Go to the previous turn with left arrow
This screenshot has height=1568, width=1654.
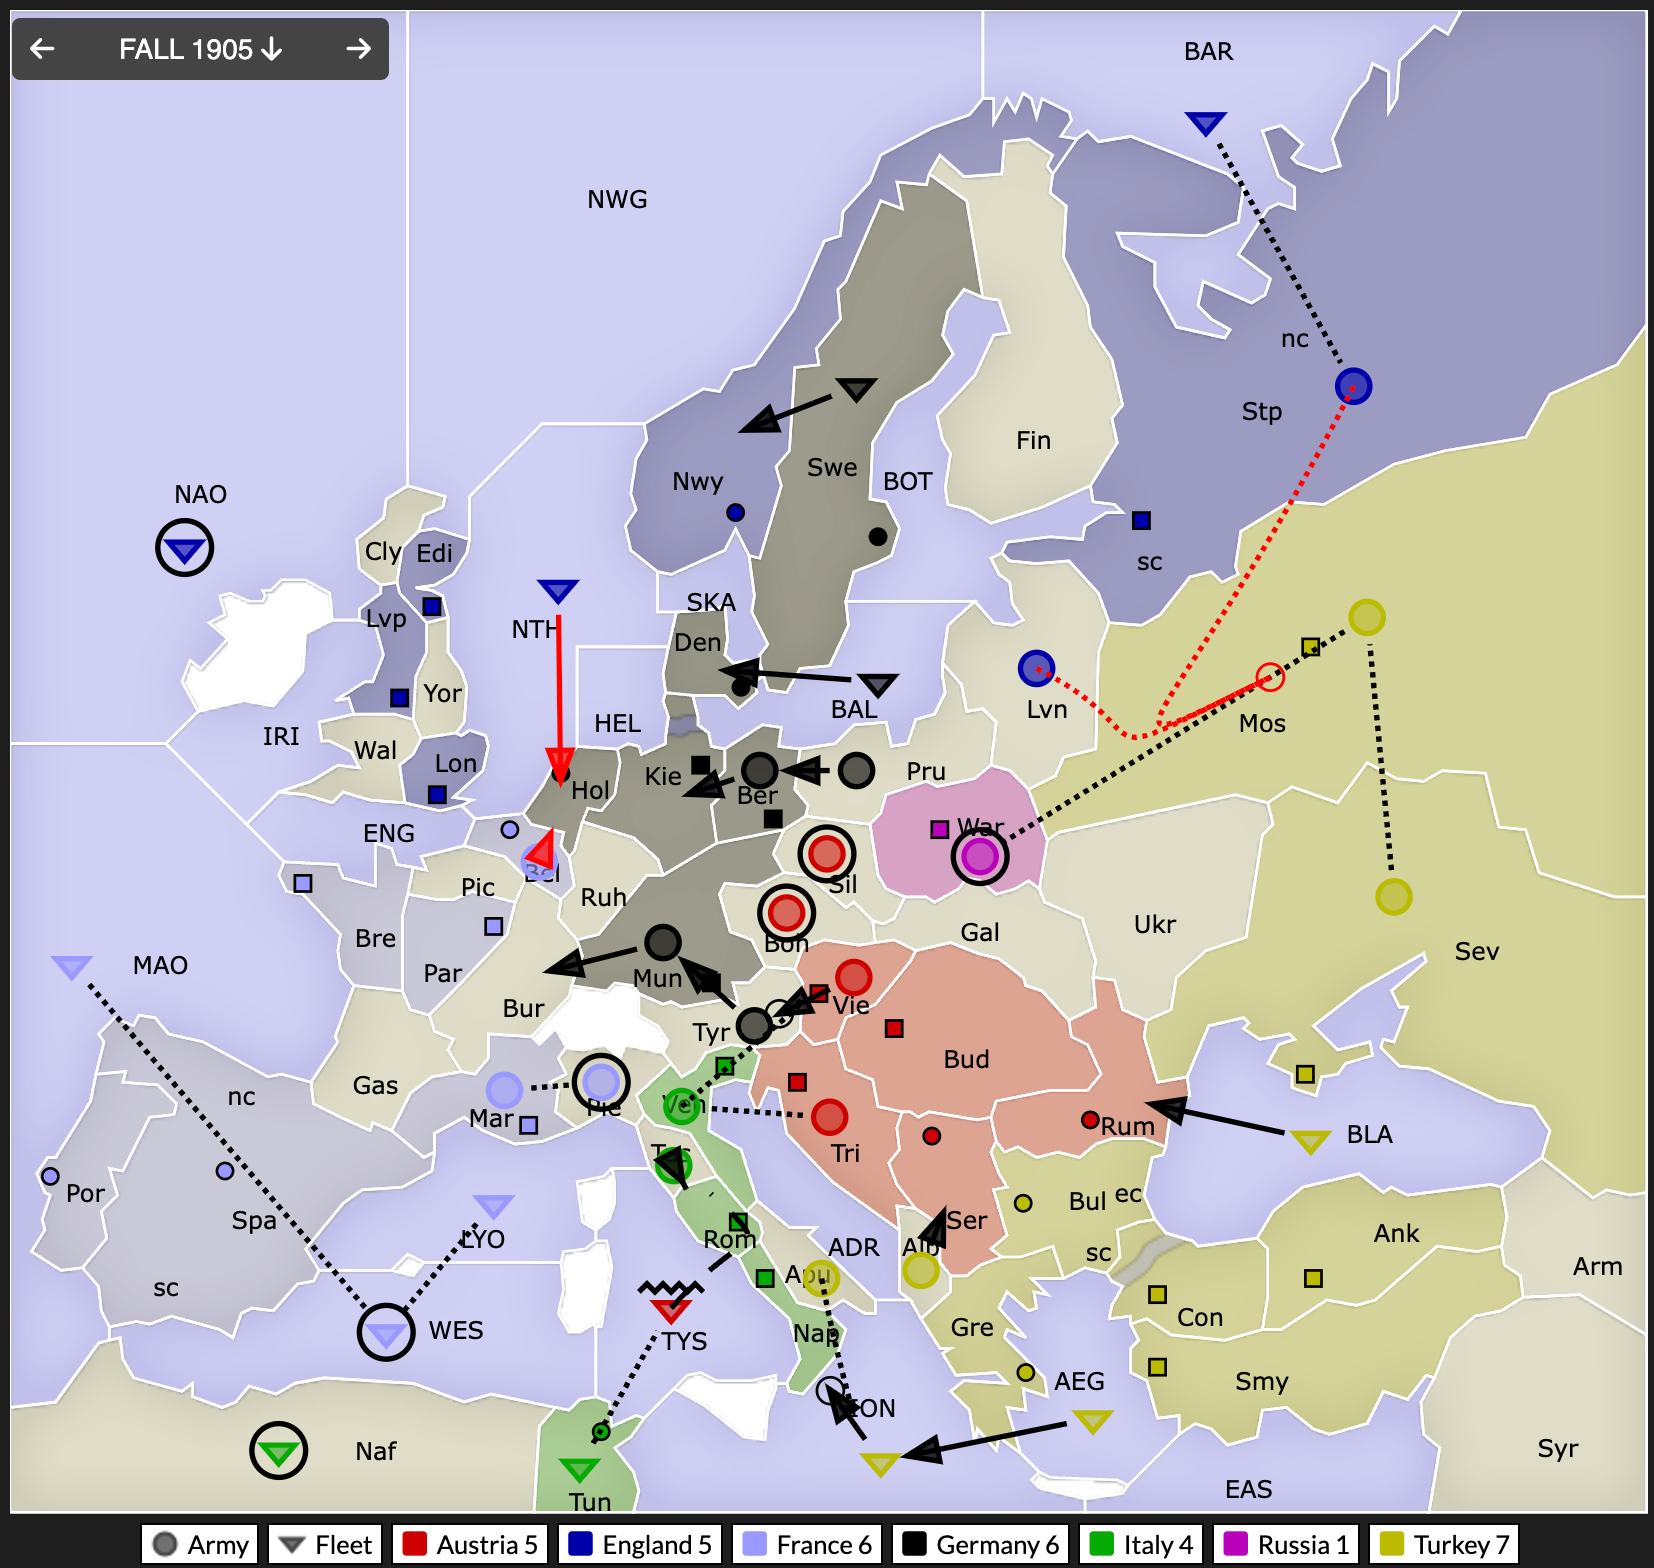click(42, 48)
